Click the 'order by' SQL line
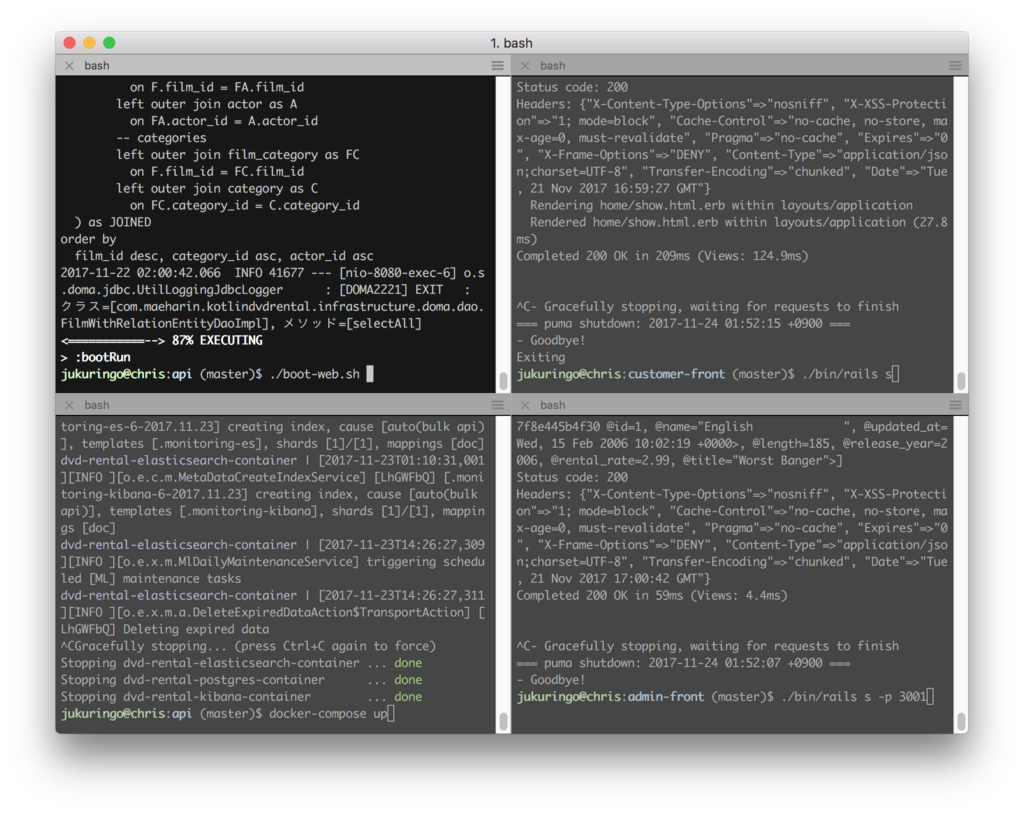Screen dimensions: 1024x813 pyautogui.click(x=88, y=239)
